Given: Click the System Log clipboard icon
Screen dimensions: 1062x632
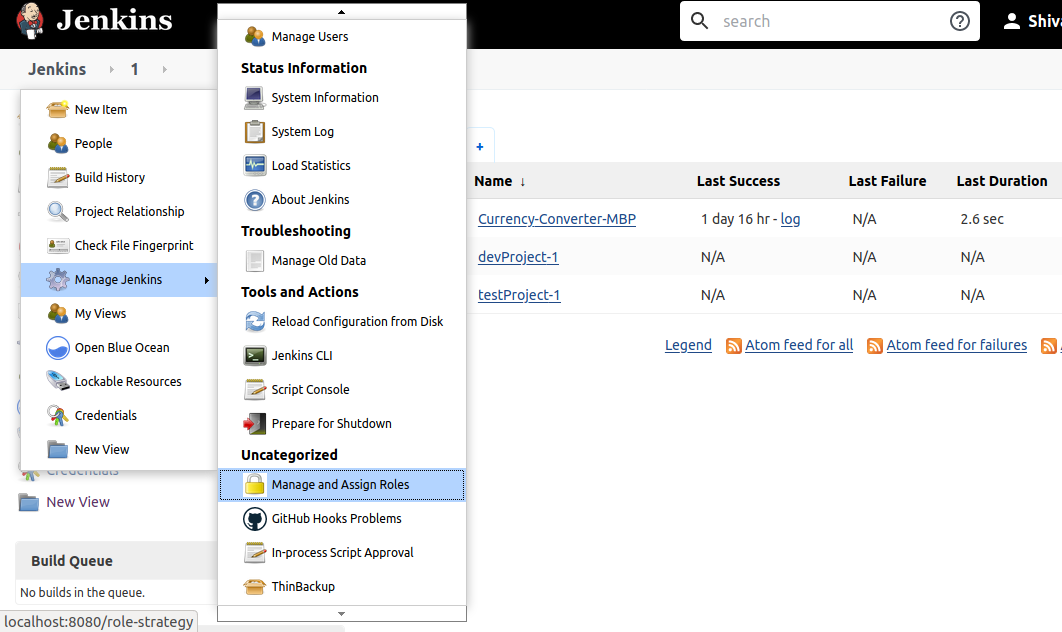Looking at the screenshot, I should pos(255,131).
